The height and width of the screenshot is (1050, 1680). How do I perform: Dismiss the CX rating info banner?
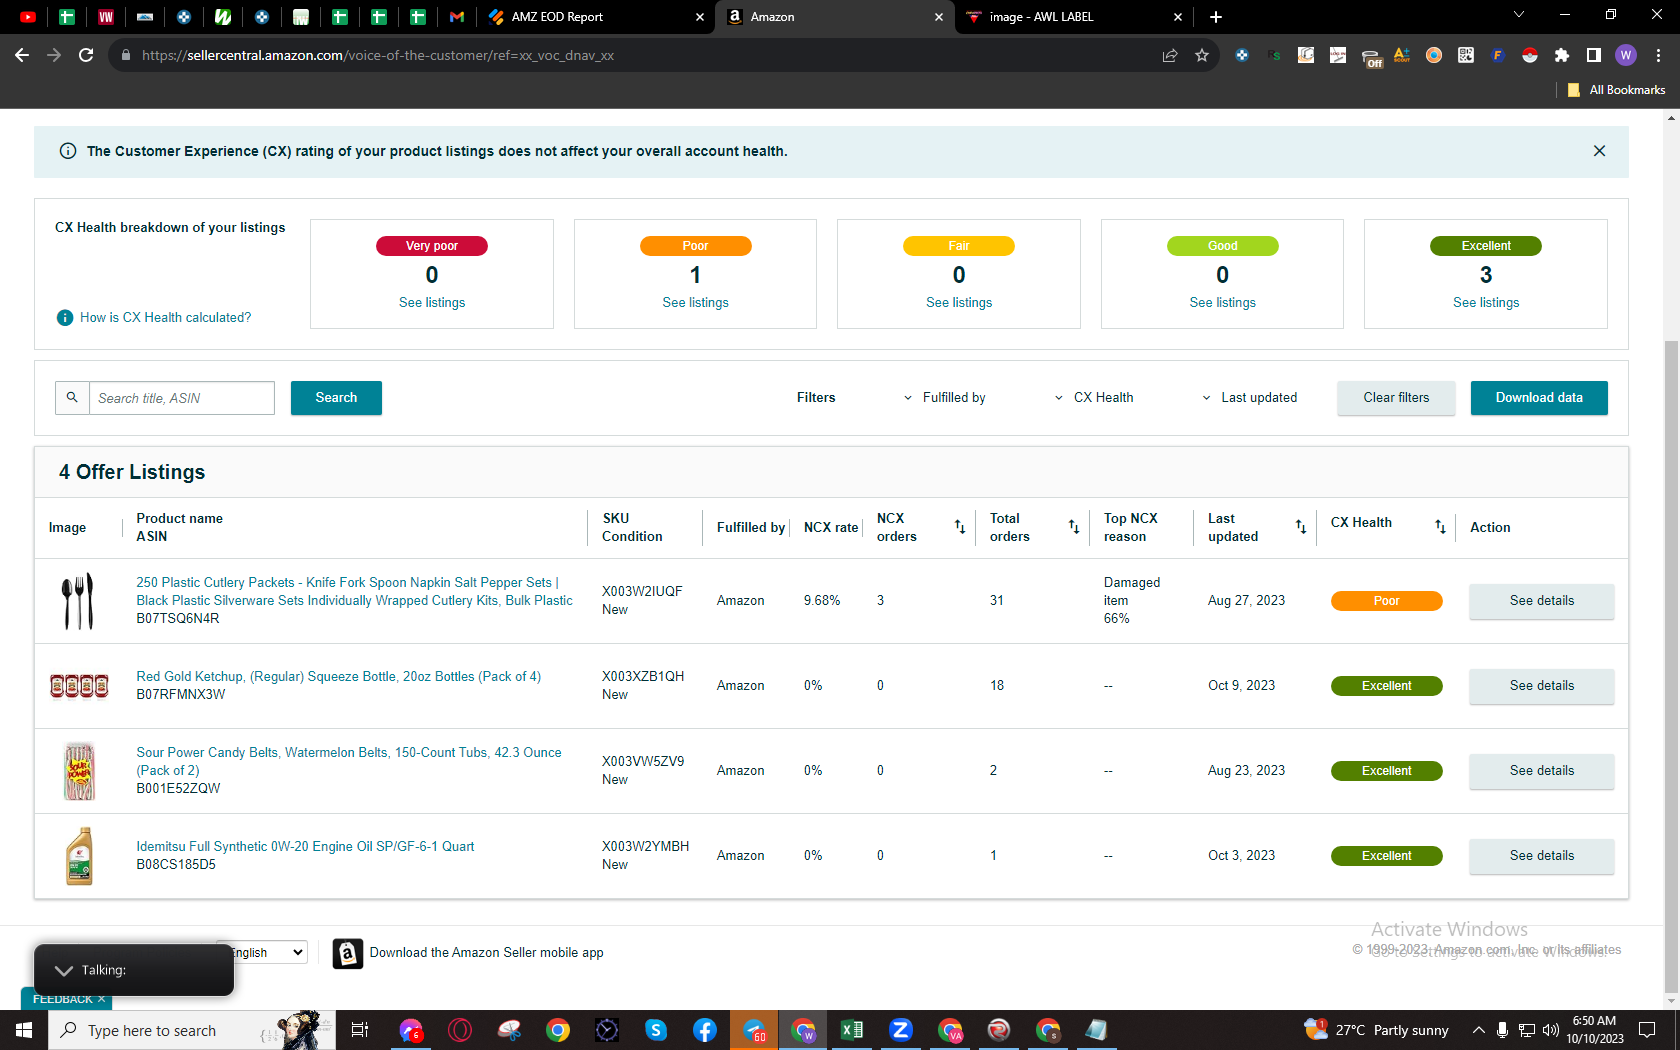[1599, 151]
